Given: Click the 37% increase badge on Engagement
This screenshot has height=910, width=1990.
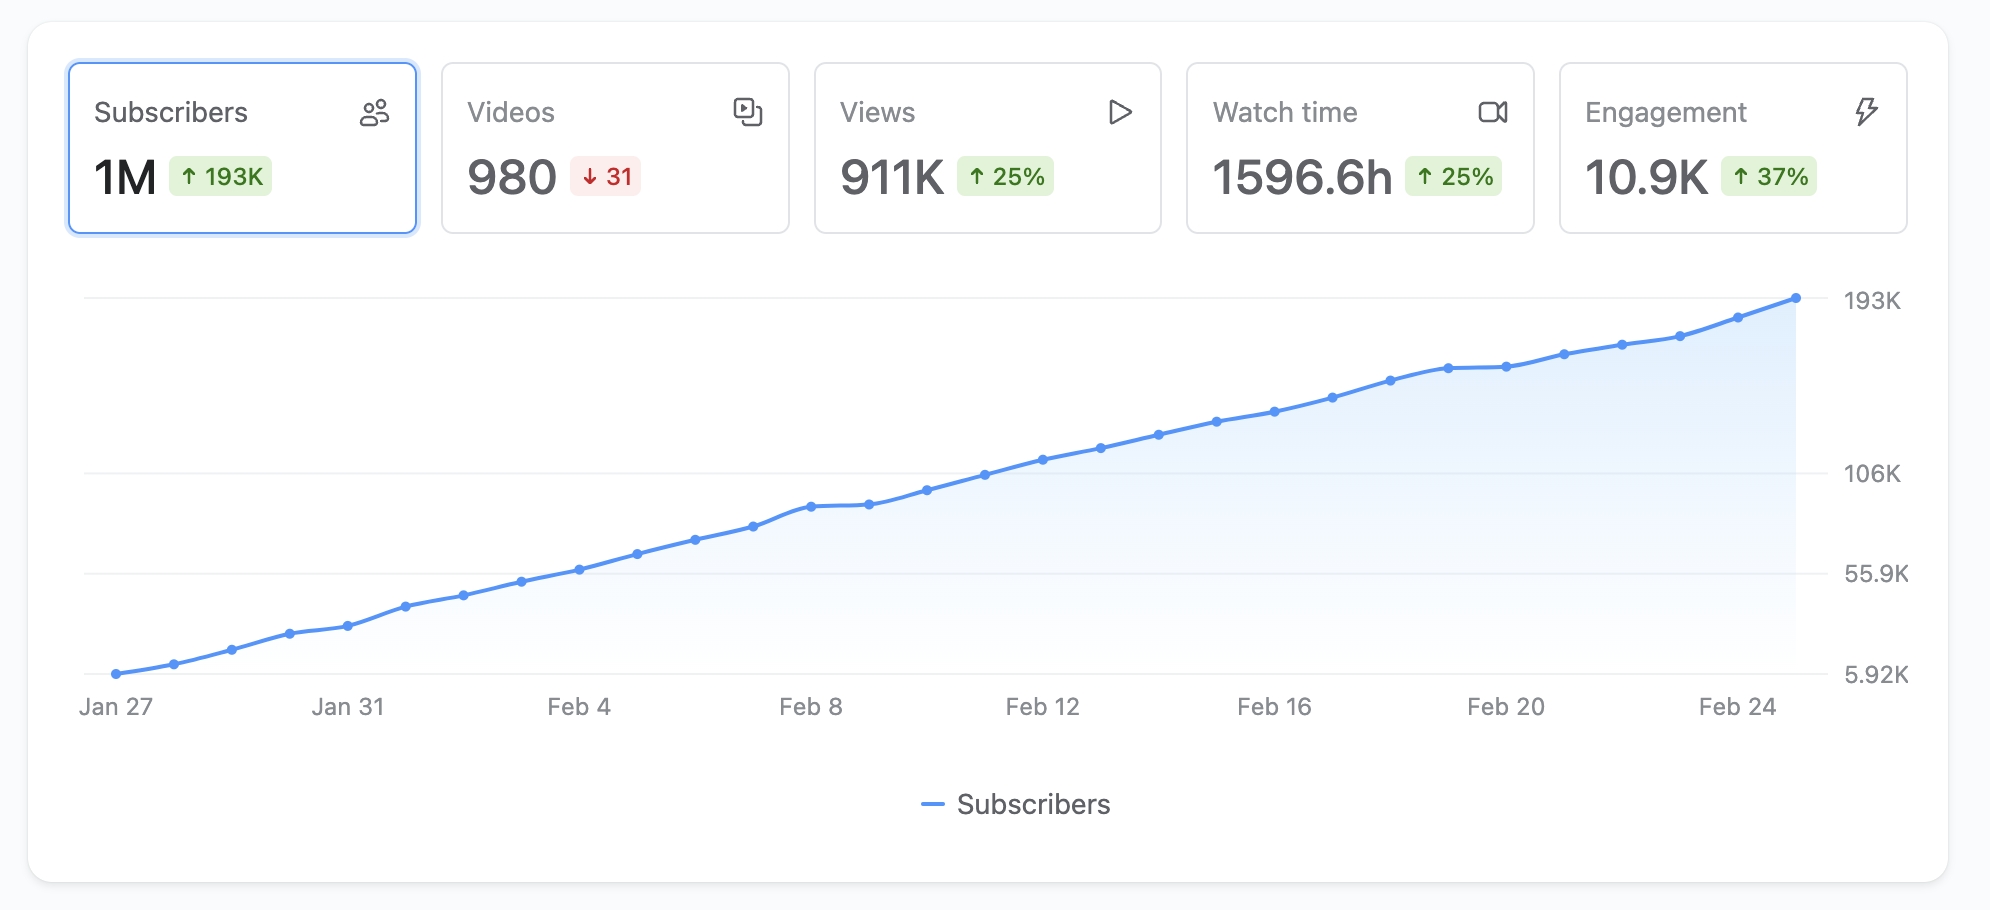Looking at the screenshot, I should pyautogui.click(x=1769, y=177).
